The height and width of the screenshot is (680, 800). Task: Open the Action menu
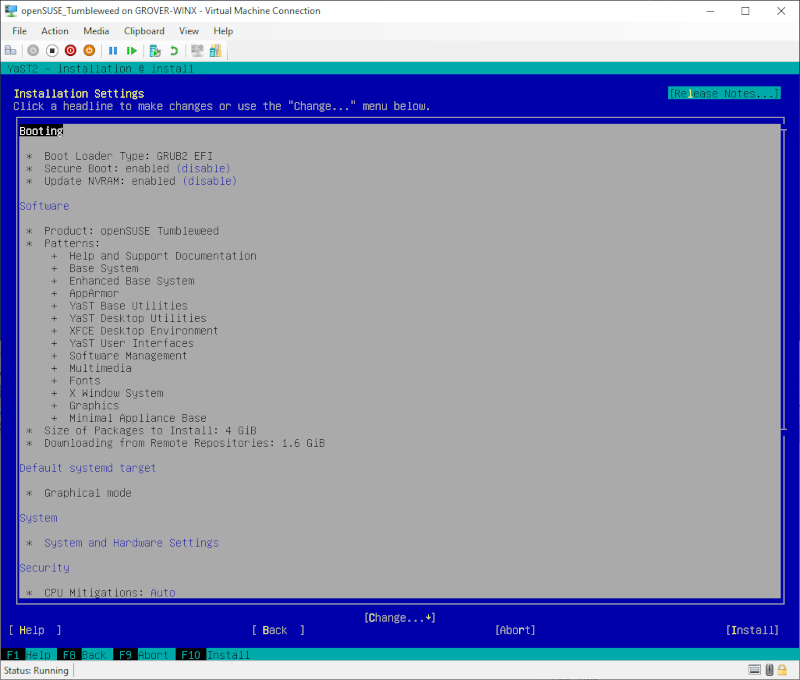click(55, 31)
